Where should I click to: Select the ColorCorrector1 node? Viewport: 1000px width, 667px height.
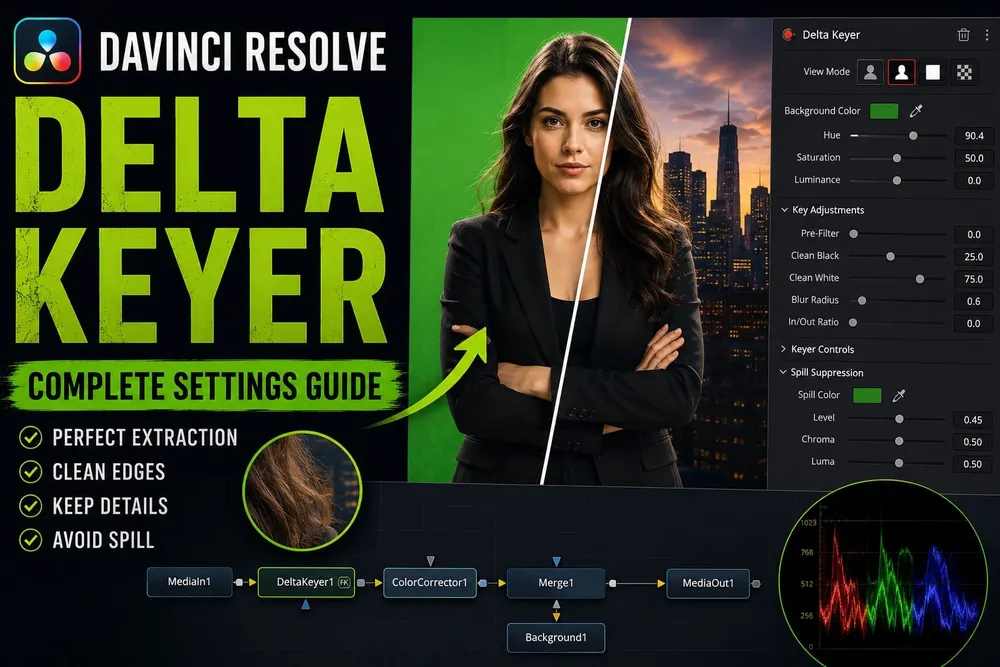pos(430,582)
